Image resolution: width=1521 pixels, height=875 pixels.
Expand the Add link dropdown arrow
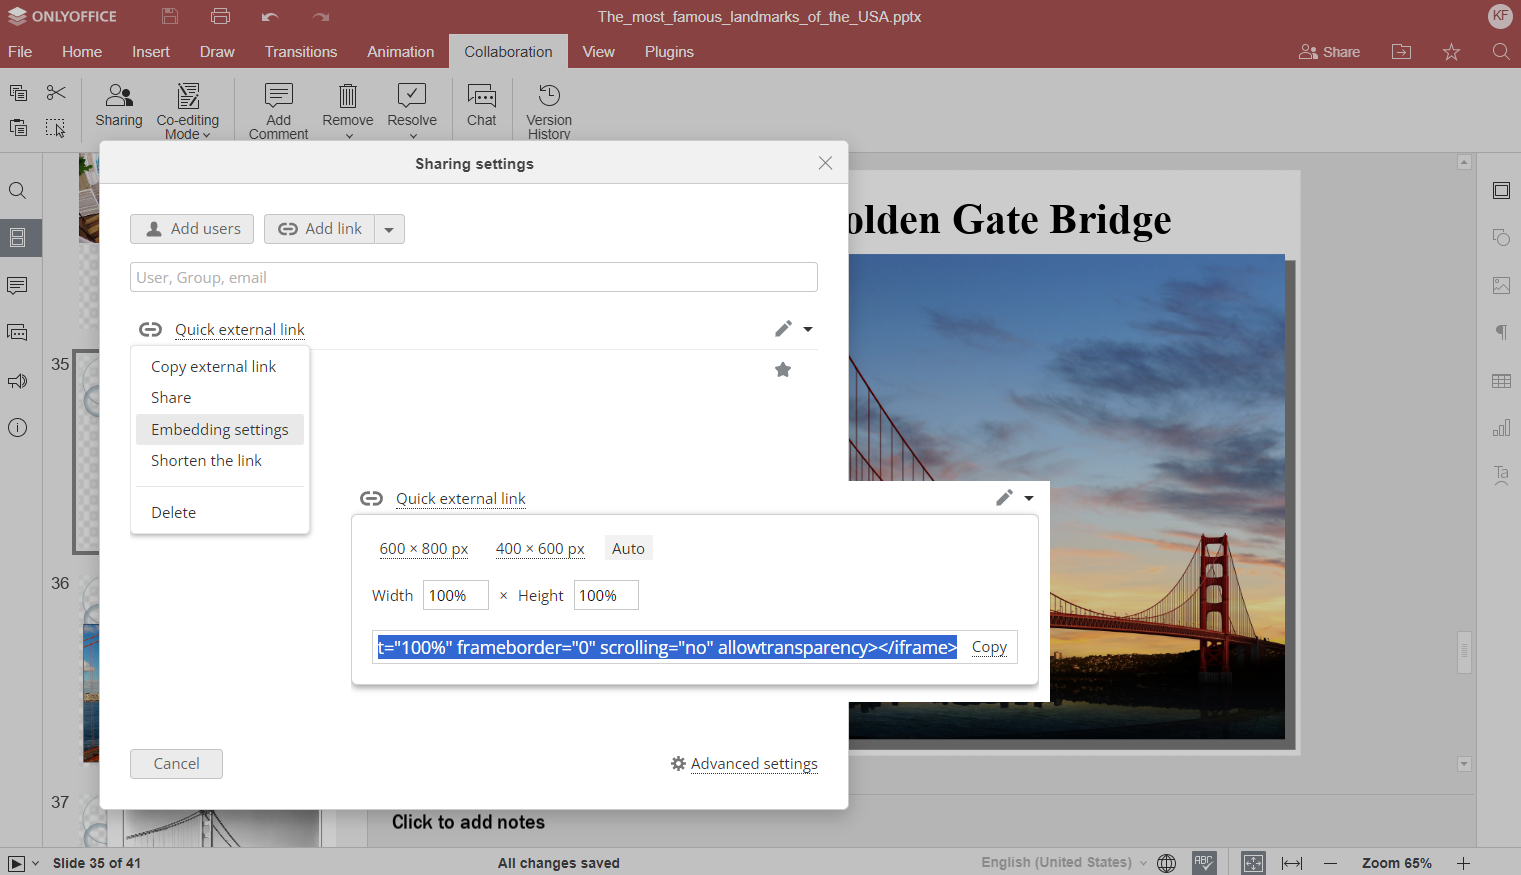389,230
